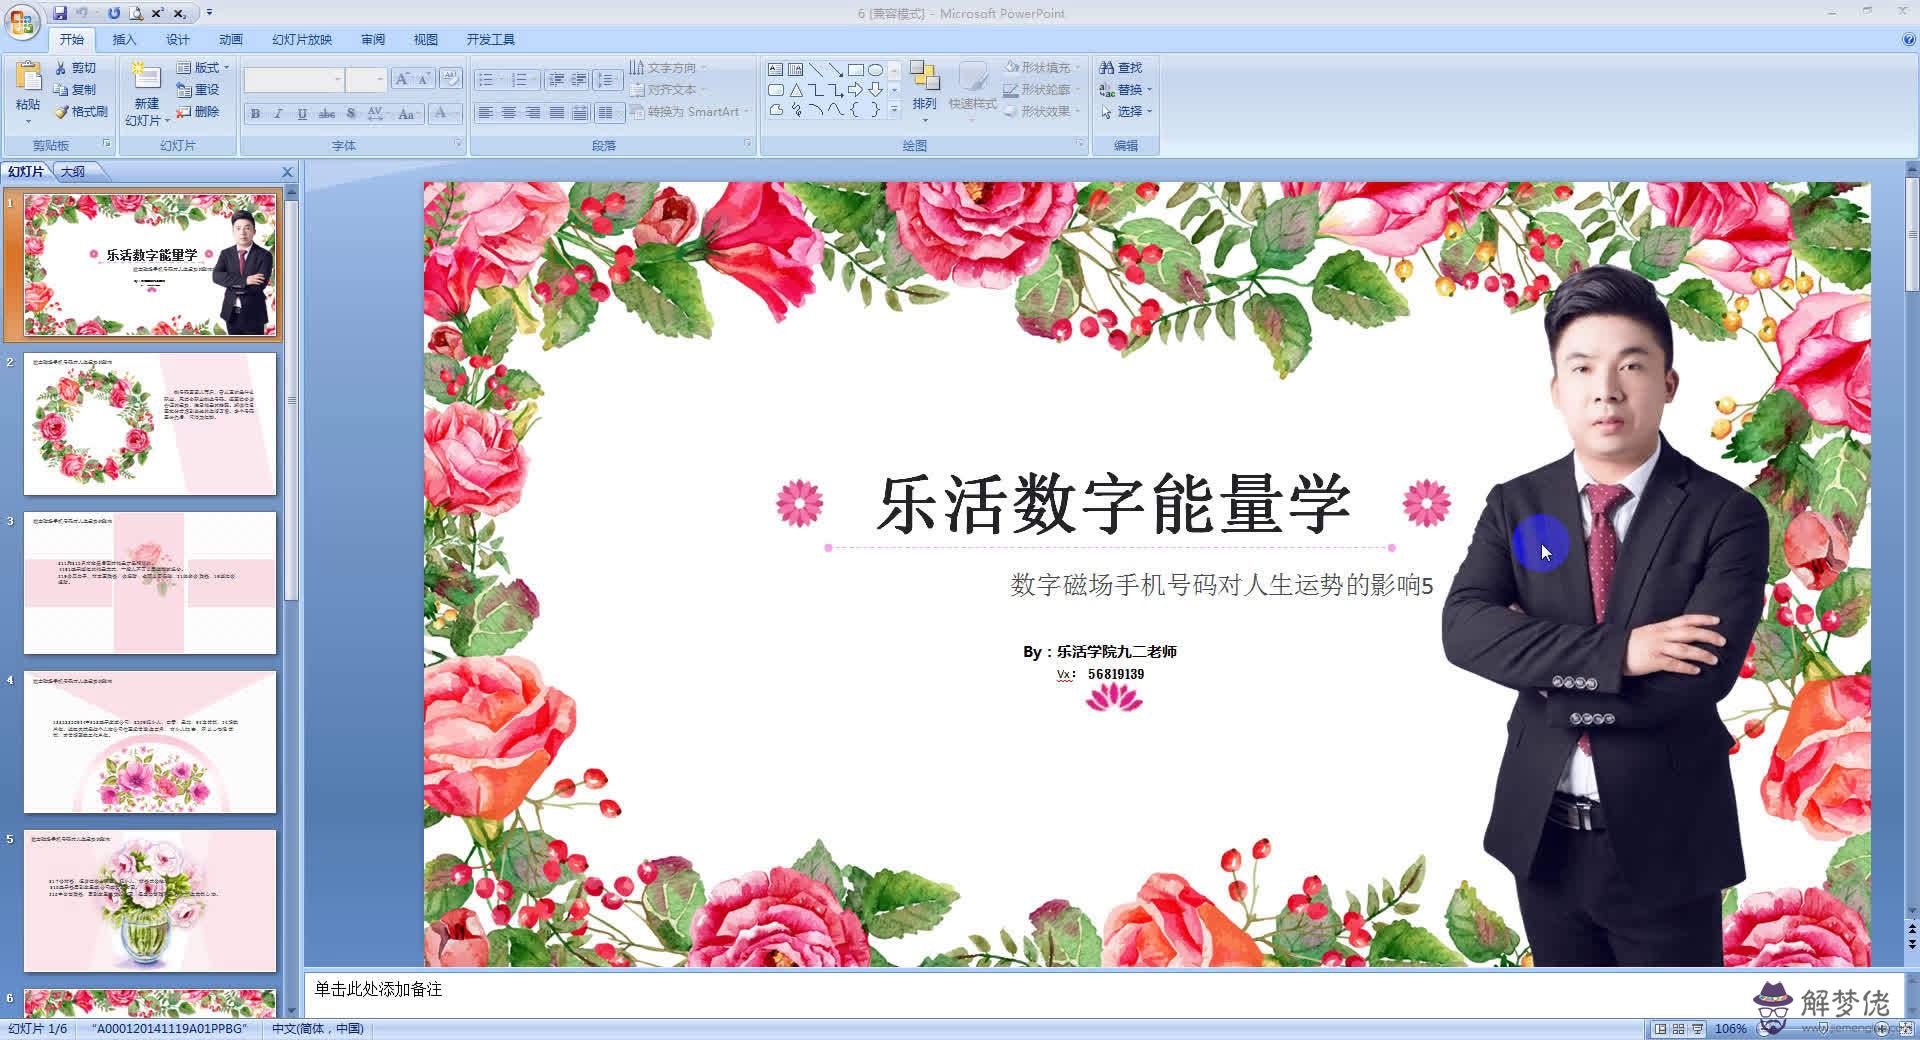This screenshot has height=1040, width=1920.
Task: Open the clipboard group dialog launcher
Action: [x=107, y=144]
